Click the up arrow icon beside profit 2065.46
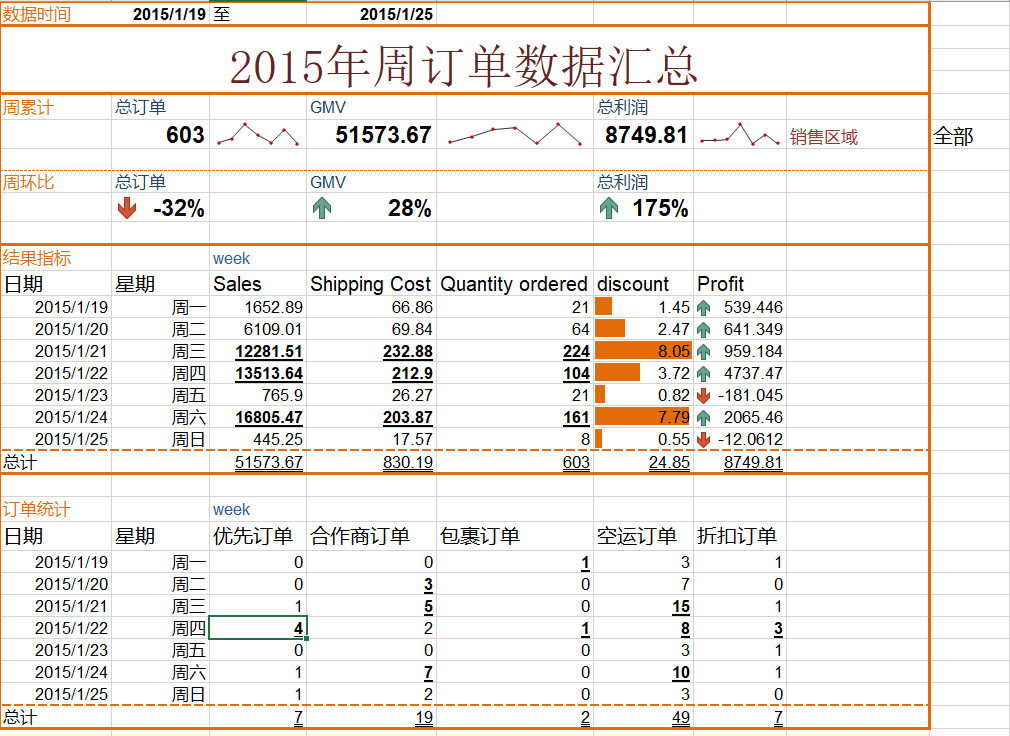This screenshot has height=736, width=1010. [703, 417]
